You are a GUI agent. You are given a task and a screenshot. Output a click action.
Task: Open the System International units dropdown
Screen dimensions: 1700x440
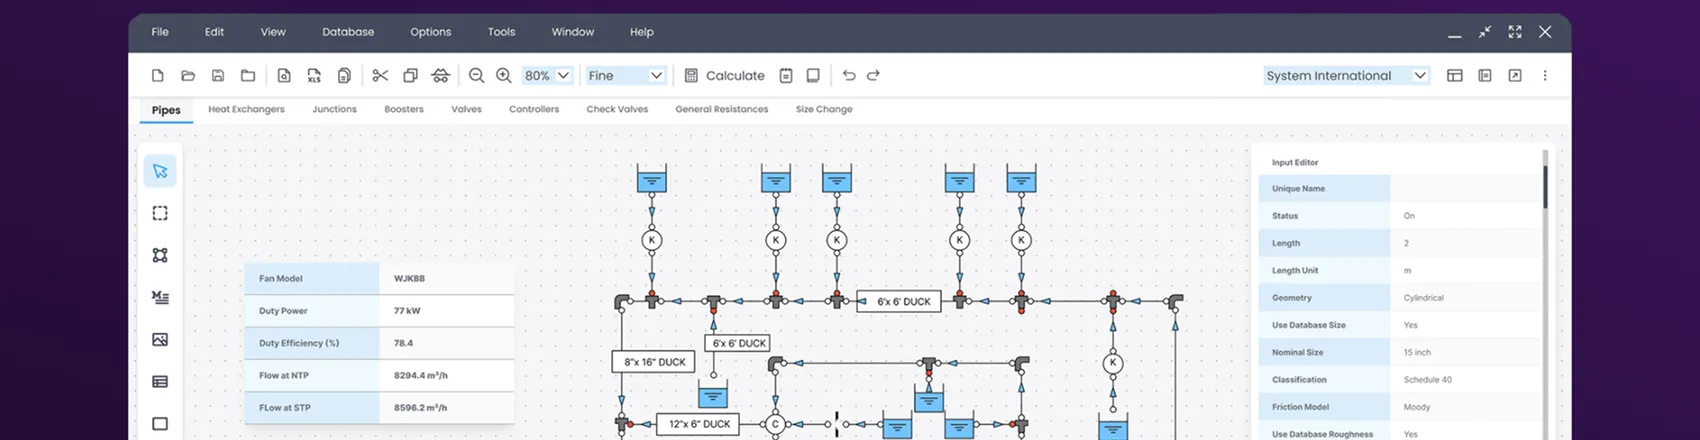click(x=1347, y=75)
